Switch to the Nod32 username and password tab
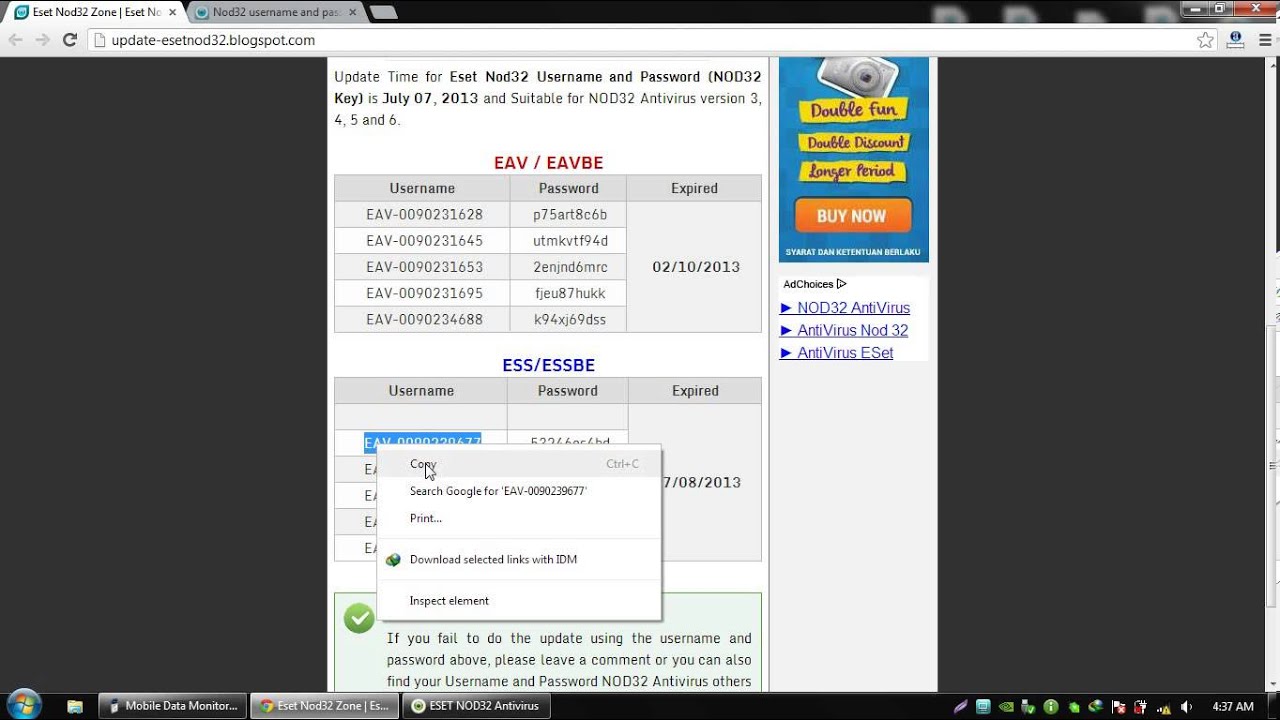 coord(275,12)
